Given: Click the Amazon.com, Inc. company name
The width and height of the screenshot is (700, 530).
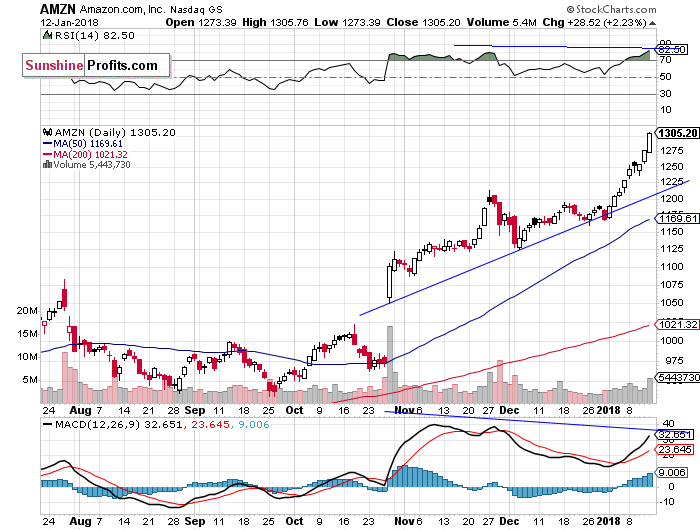Looking at the screenshot, I should coord(122,9).
